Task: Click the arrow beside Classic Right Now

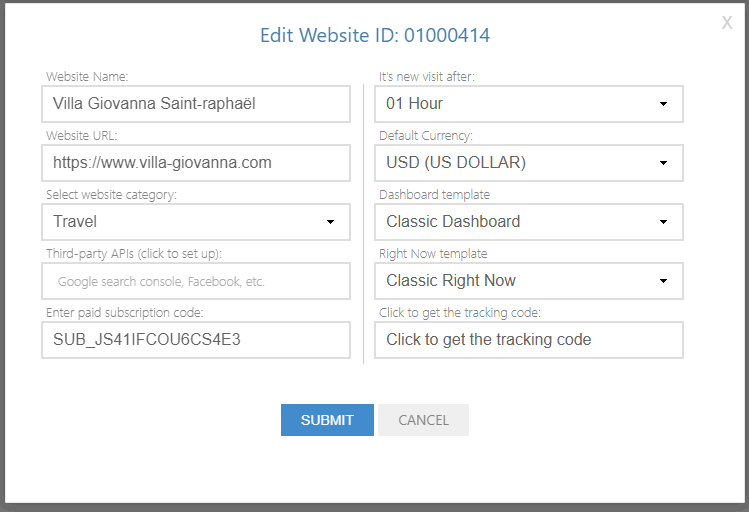Action: pyautogui.click(x=663, y=281)
